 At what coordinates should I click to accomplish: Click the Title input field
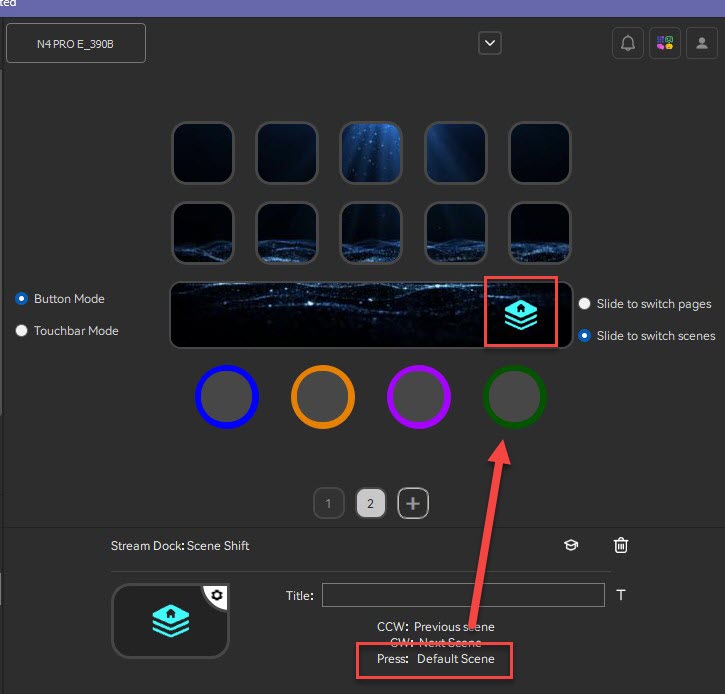pyautogui.click(x=463, y=595)
